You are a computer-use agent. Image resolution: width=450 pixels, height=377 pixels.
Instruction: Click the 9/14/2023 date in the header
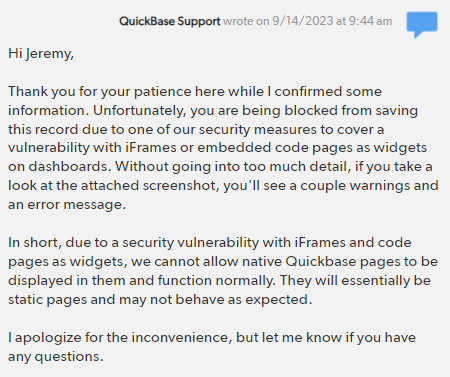coord(303,21)
